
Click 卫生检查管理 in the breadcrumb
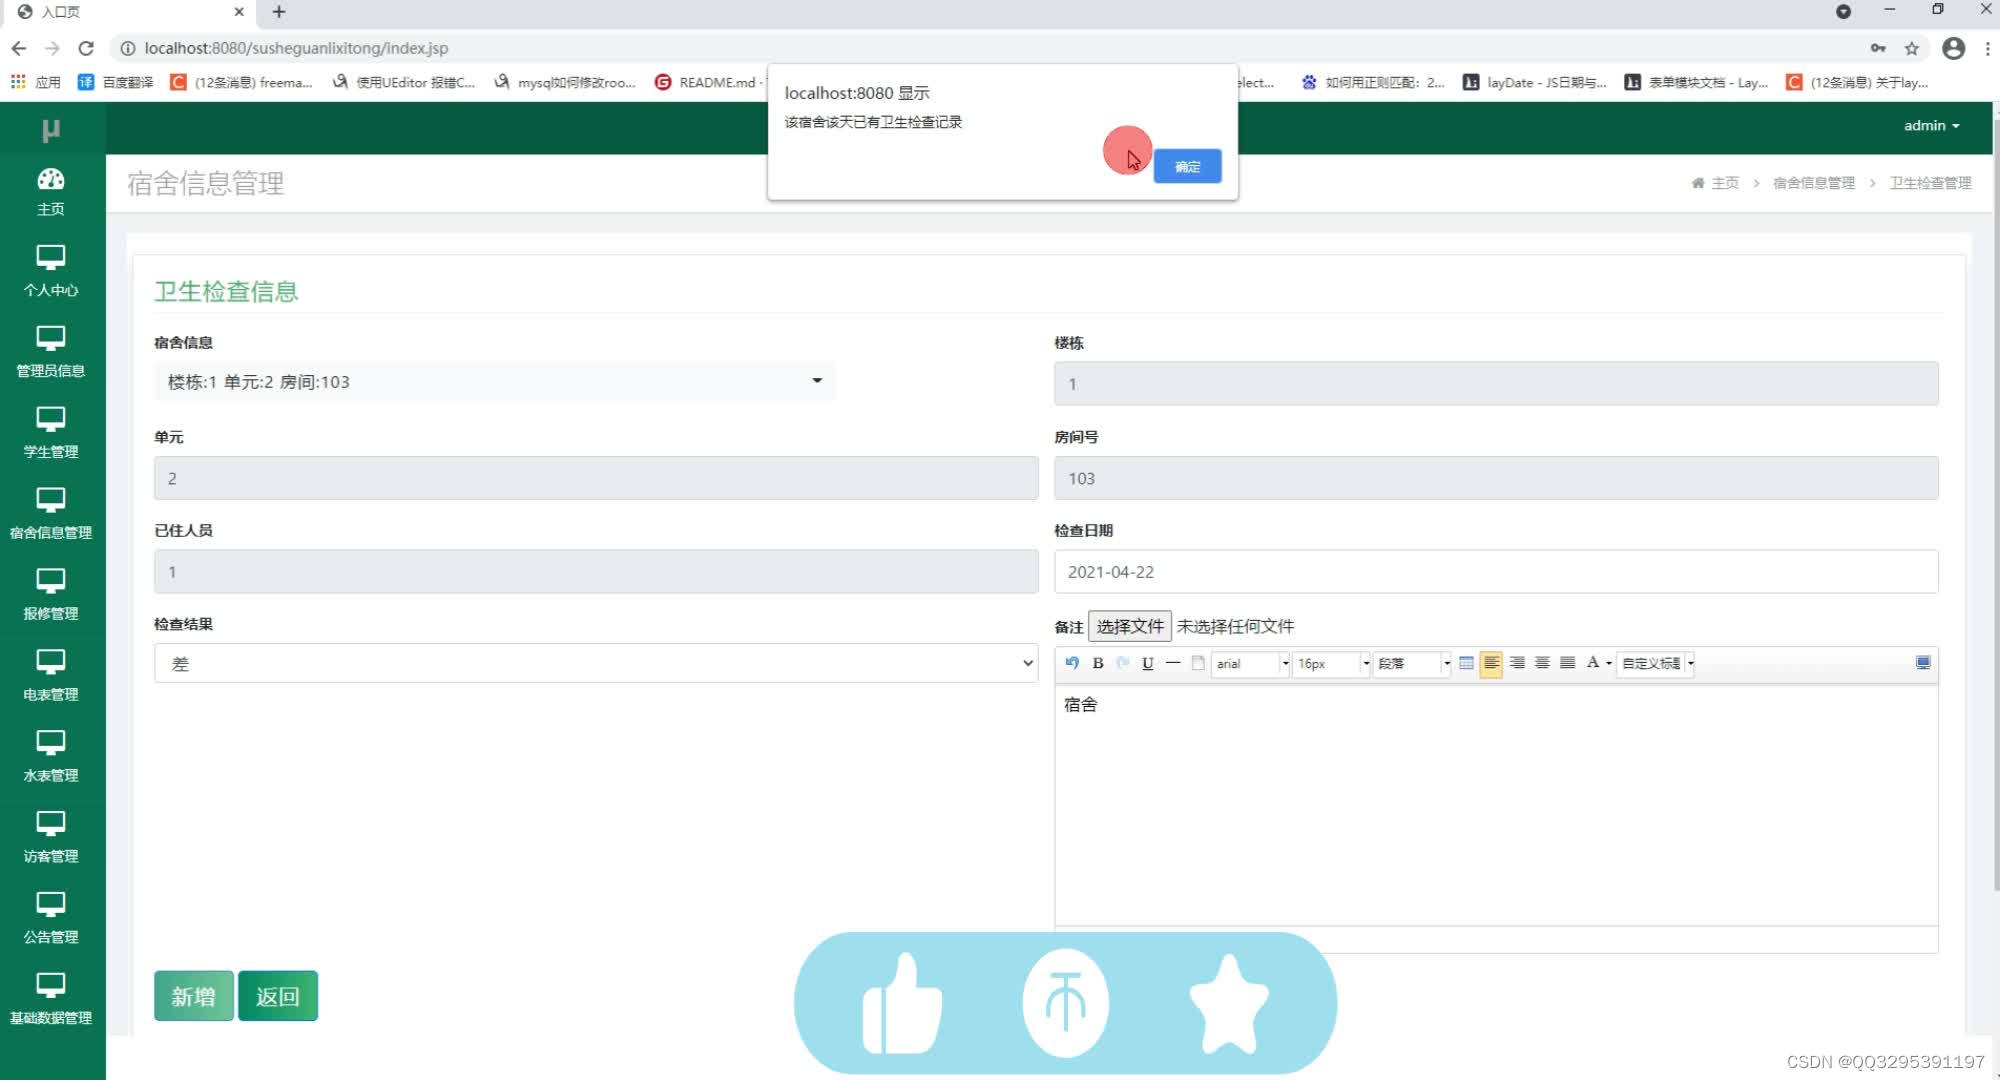pyautogui.click(x=1931, y=183)
